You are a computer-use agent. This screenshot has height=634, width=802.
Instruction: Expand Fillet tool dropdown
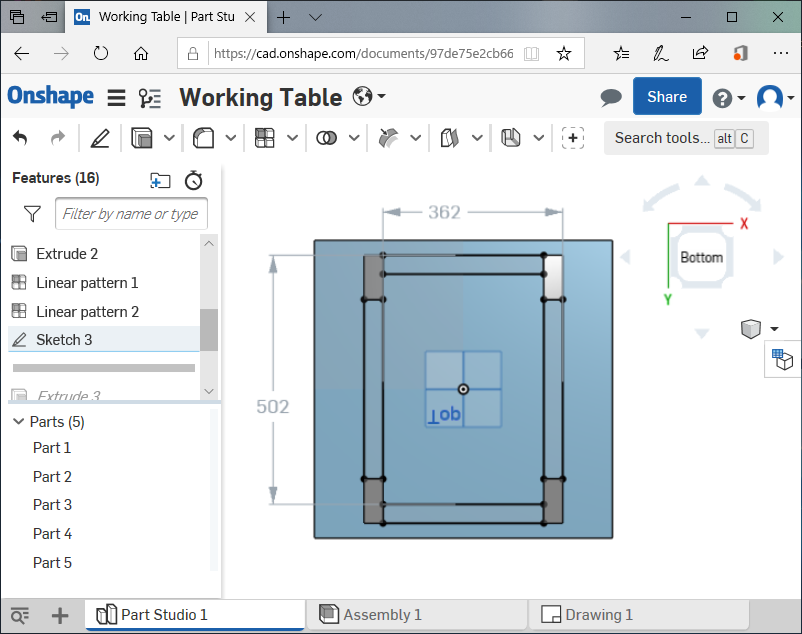pos(231,138)
